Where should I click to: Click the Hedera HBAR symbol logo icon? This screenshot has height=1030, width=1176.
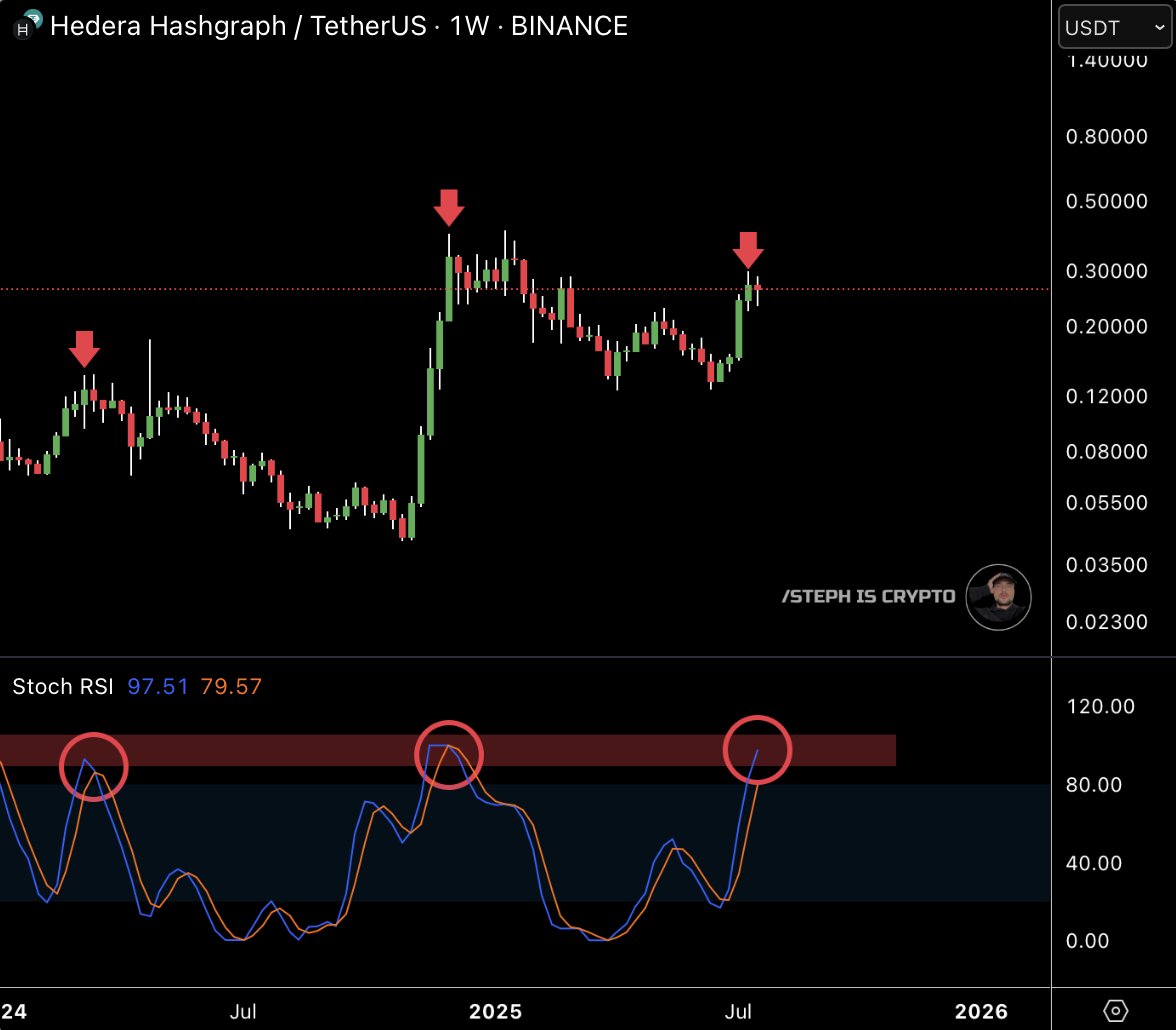(x=26, y=25)
